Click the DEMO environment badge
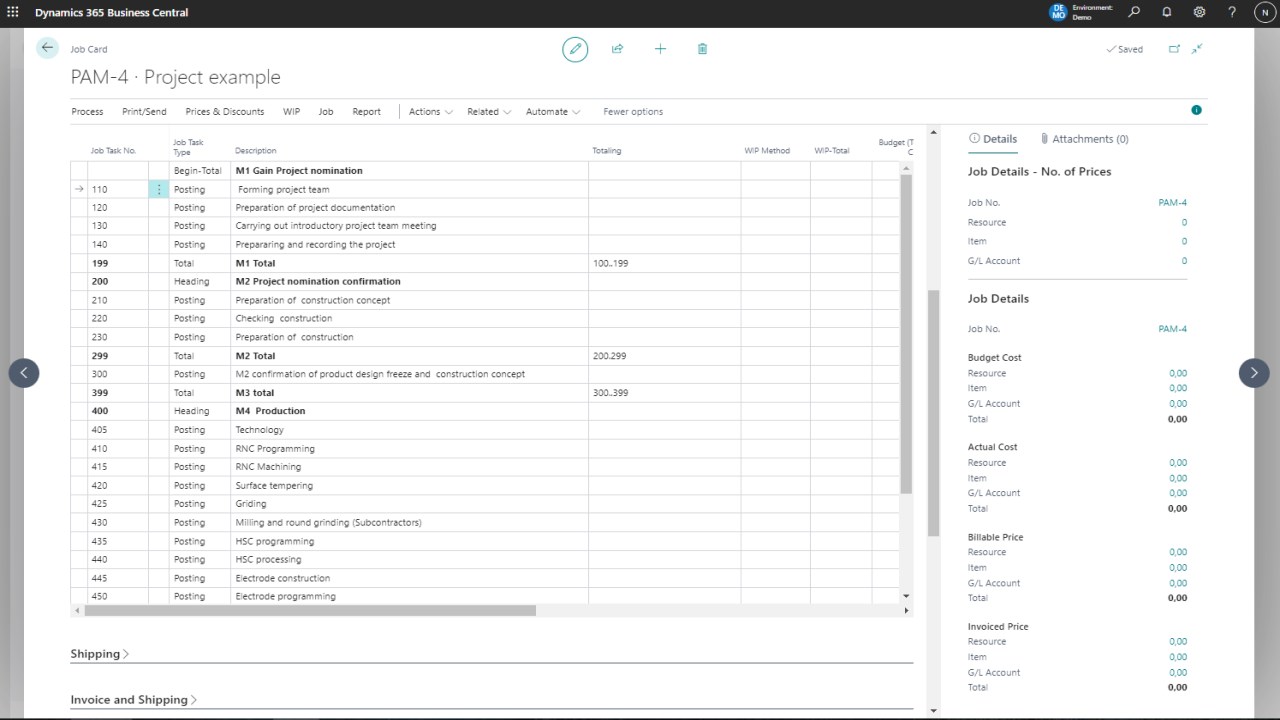Screen dimensions: 1280x720 tap(1058, 13)
